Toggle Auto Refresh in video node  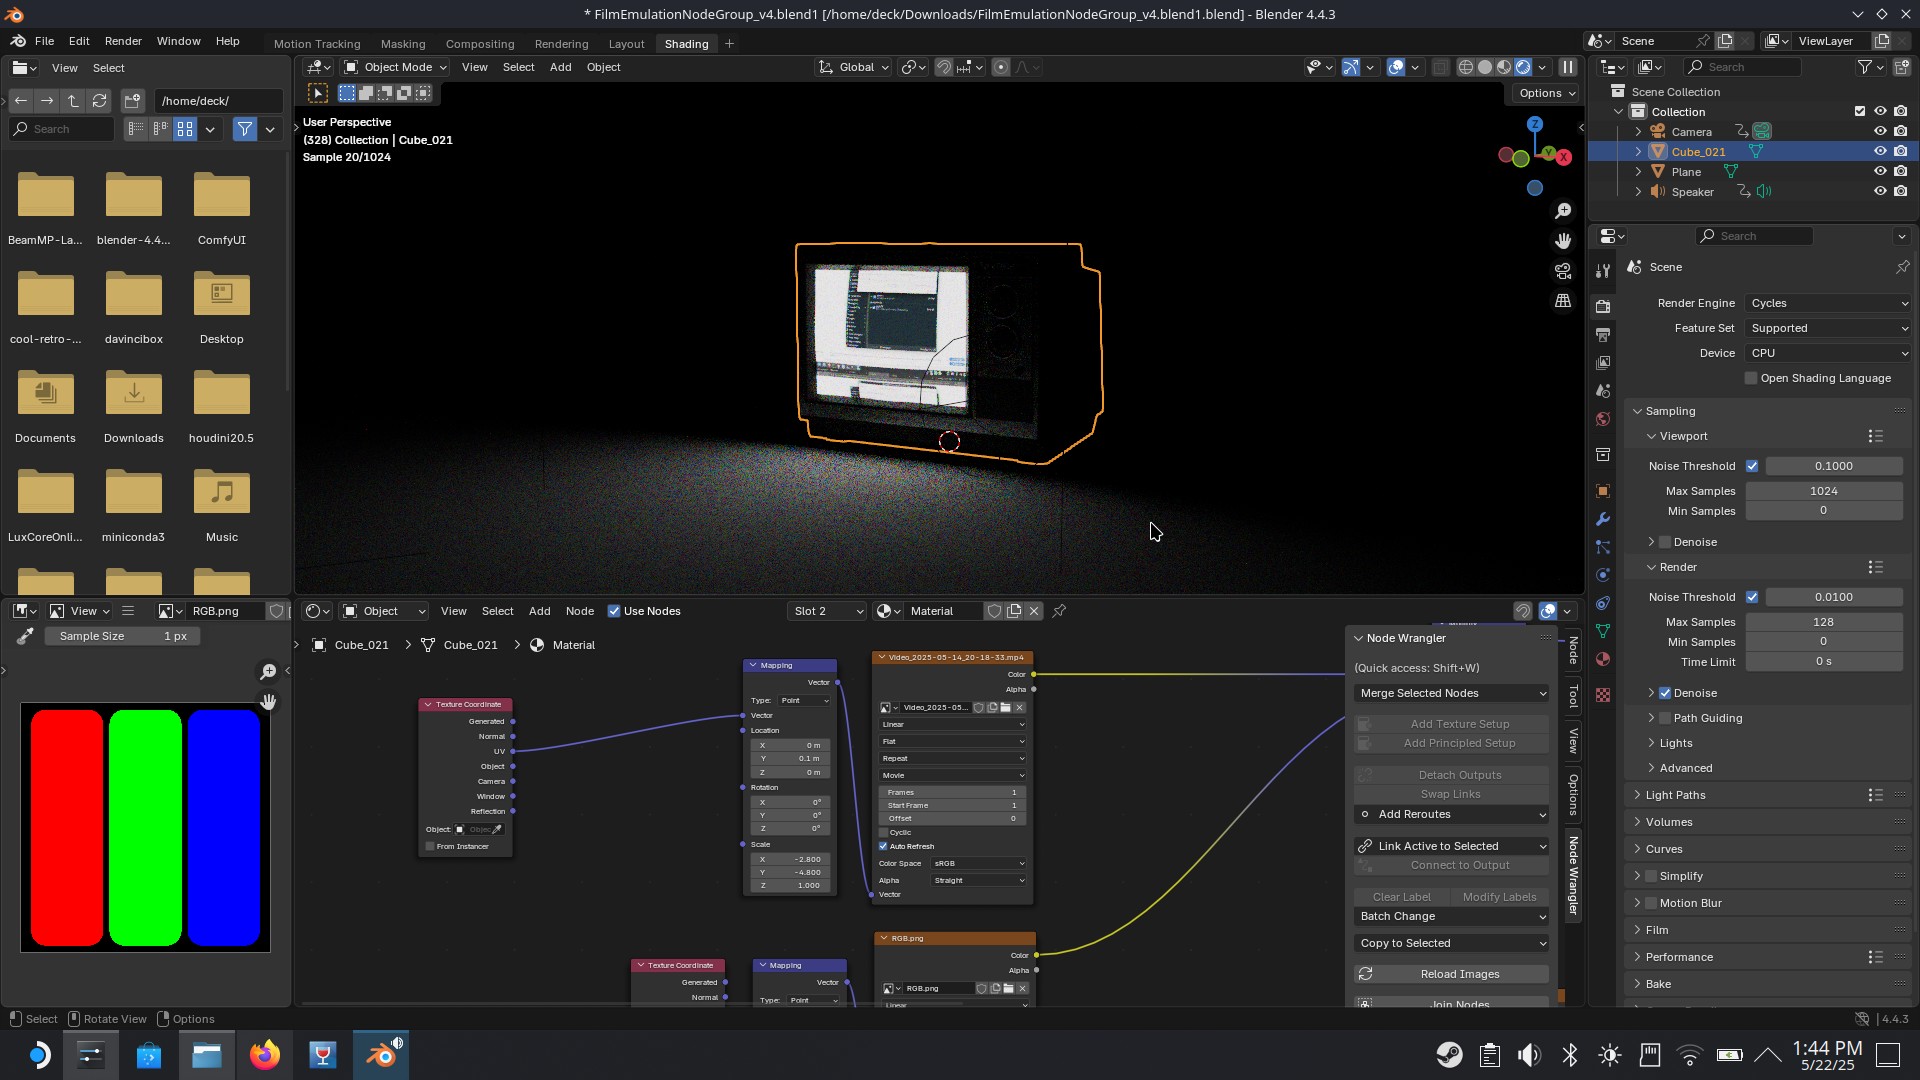pyautogui.click(x=883, y=846)
